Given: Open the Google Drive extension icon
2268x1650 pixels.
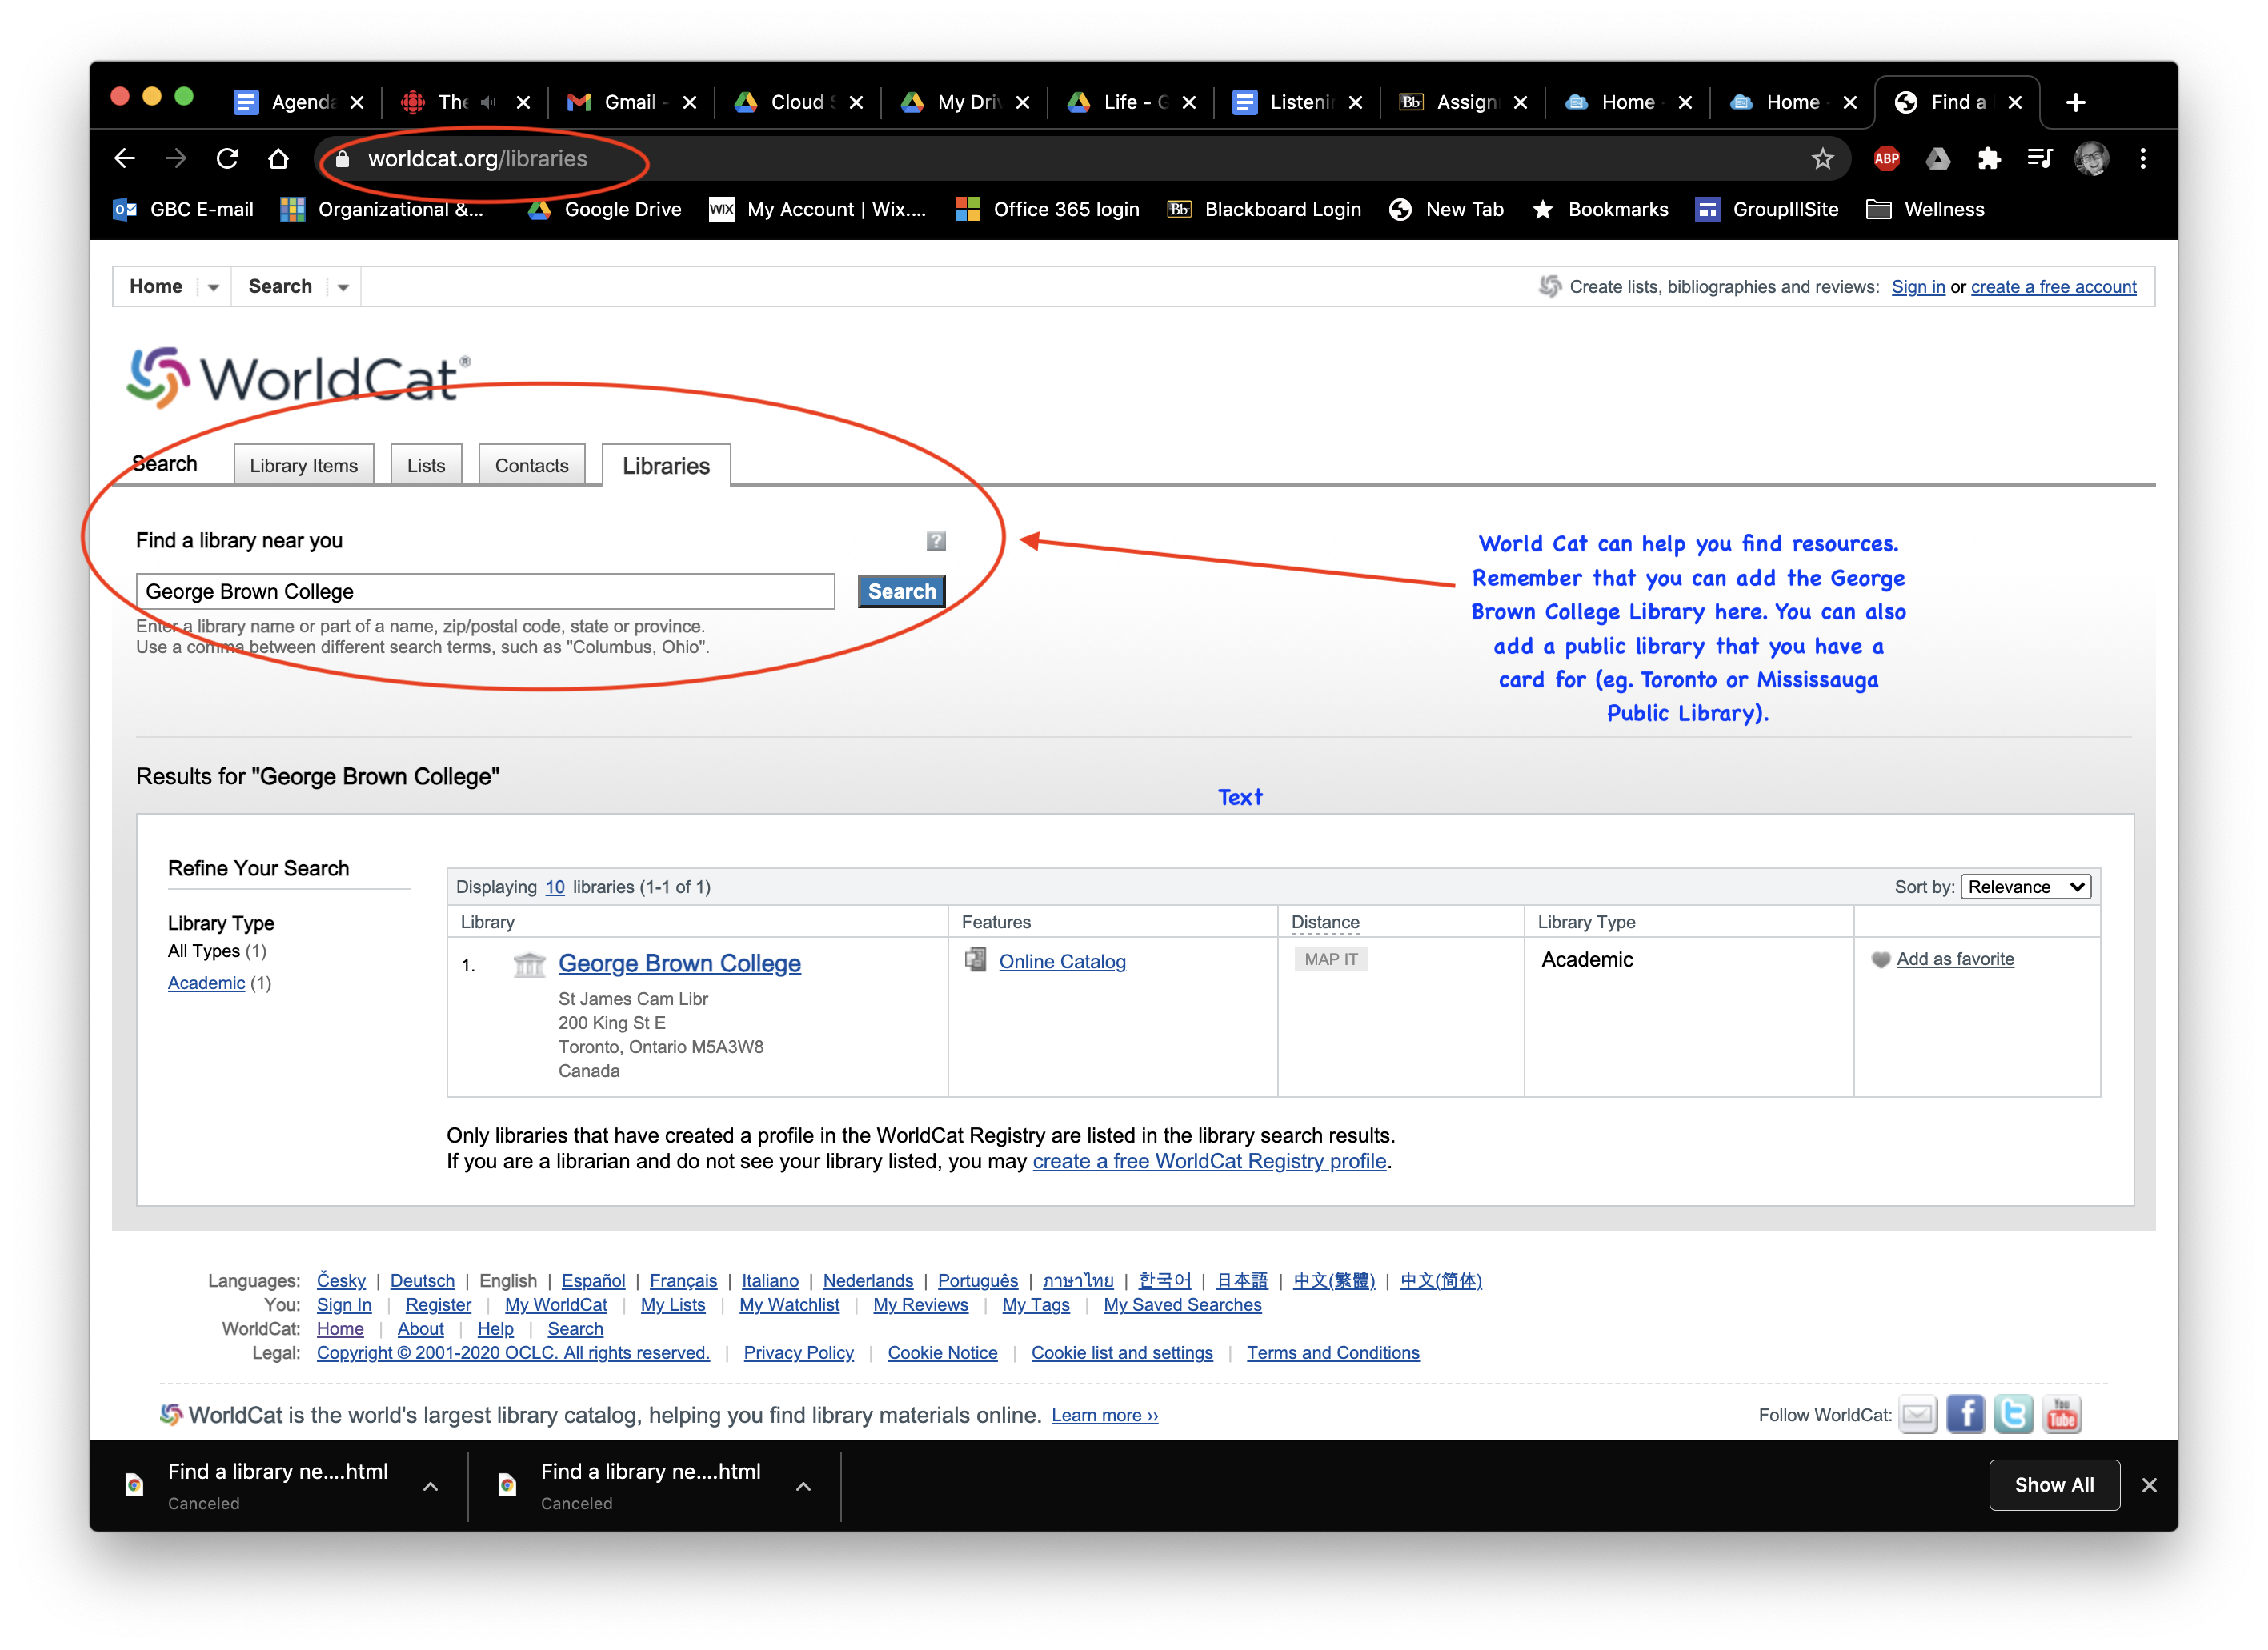Looking at the screenshot, I should click(1938, 158).
